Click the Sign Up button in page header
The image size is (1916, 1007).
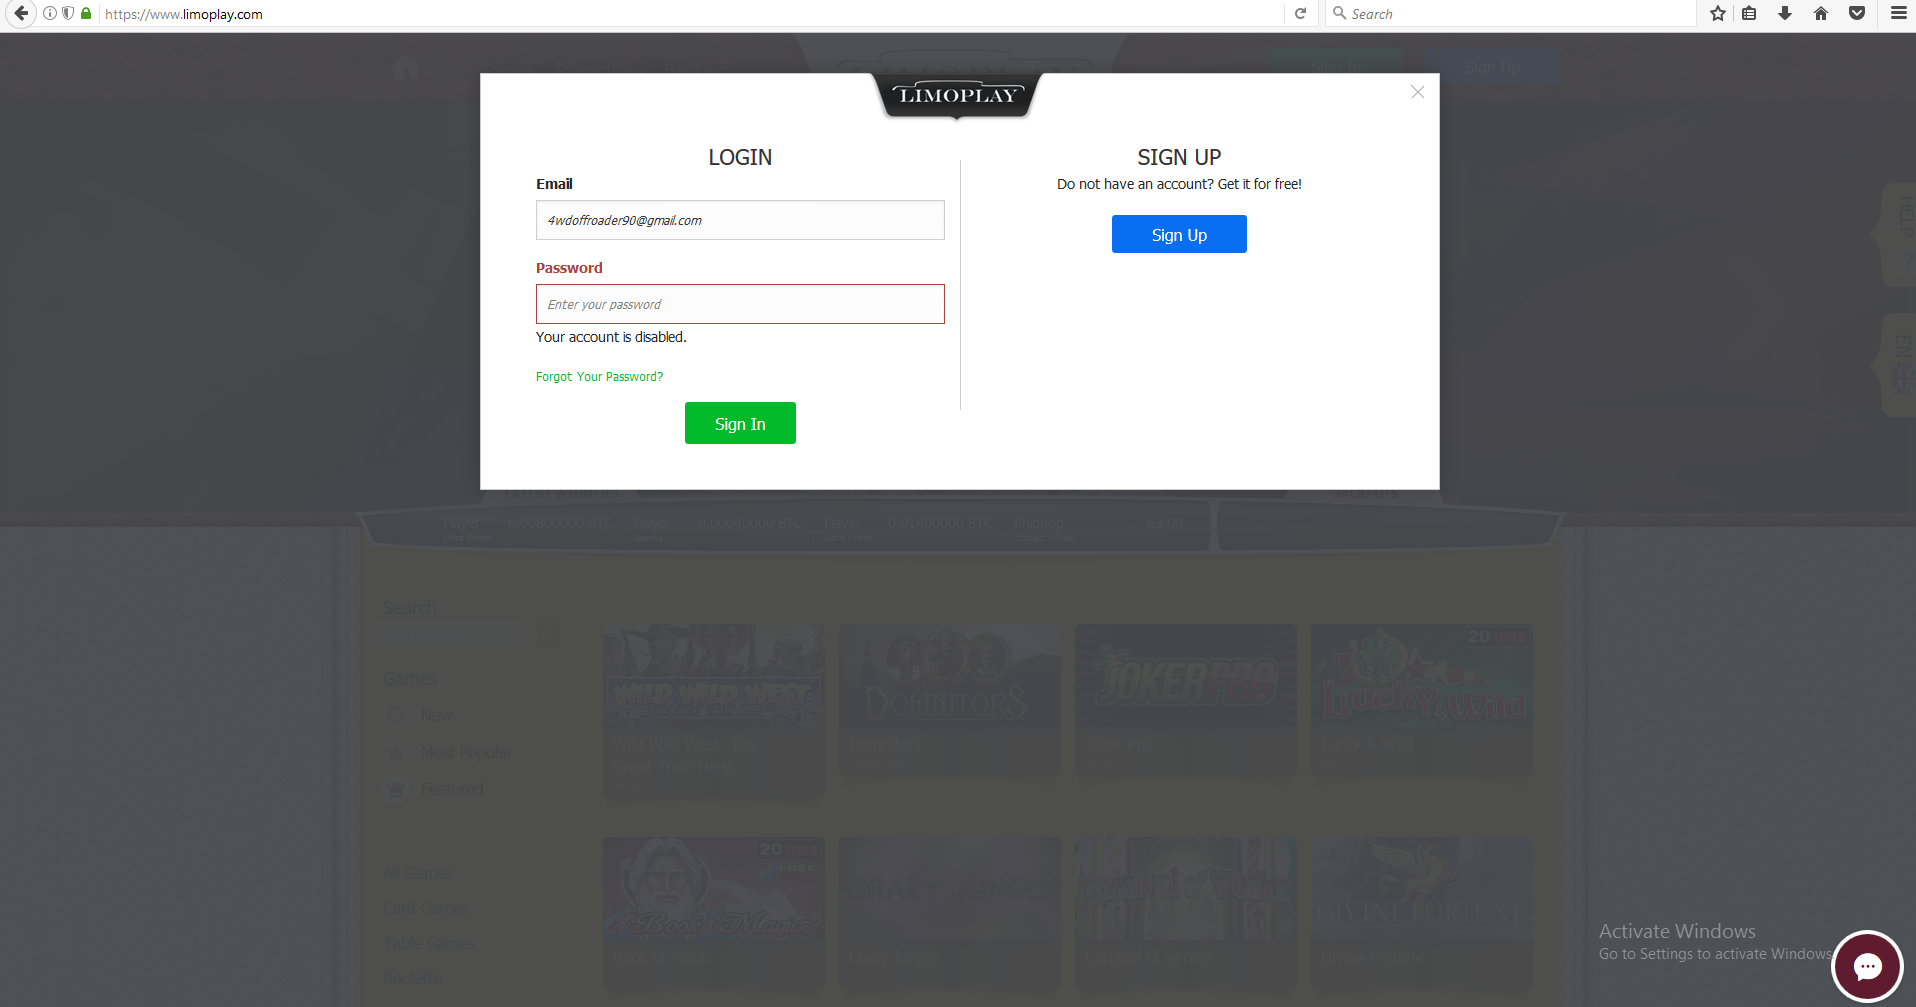(1493, 66)
